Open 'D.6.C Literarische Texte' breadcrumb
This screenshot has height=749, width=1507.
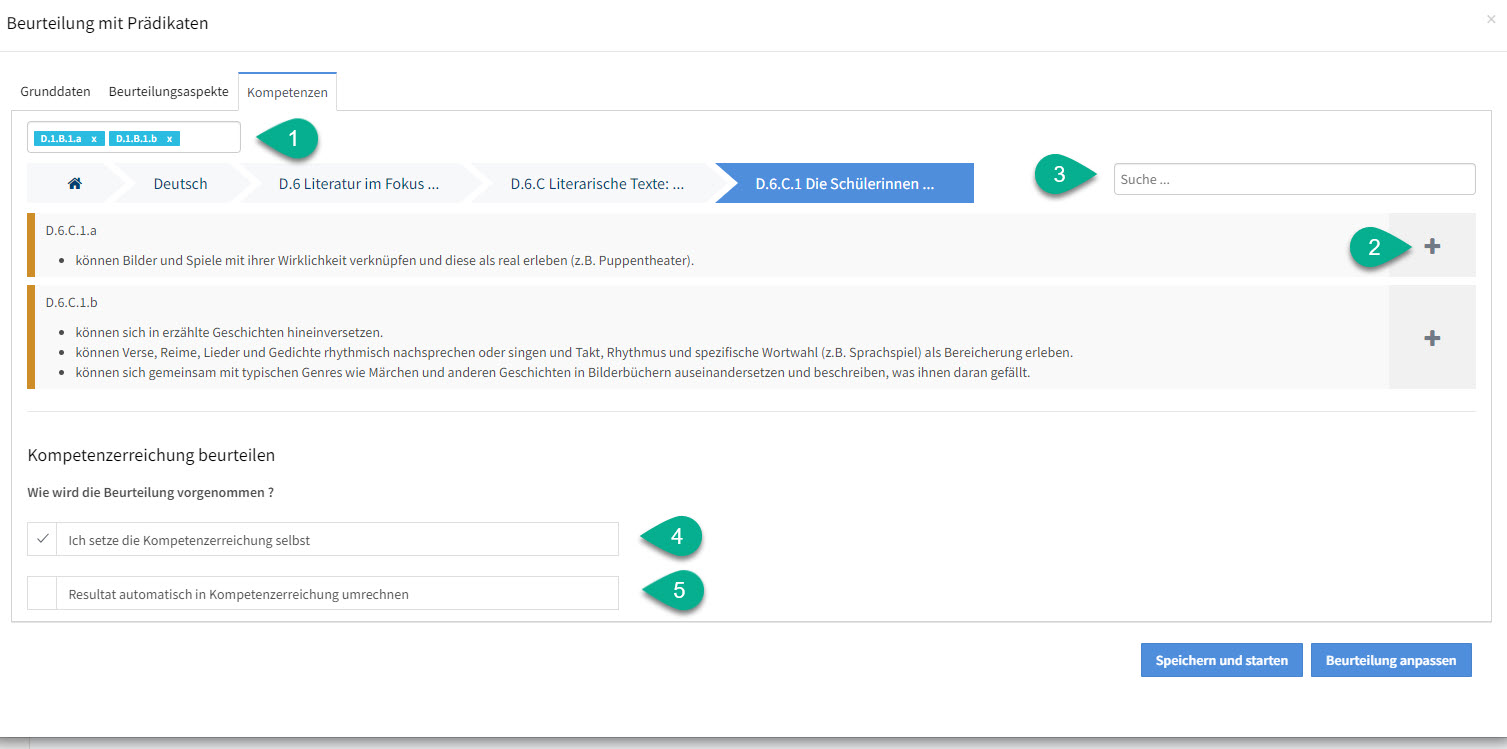(x=597, y=184)
